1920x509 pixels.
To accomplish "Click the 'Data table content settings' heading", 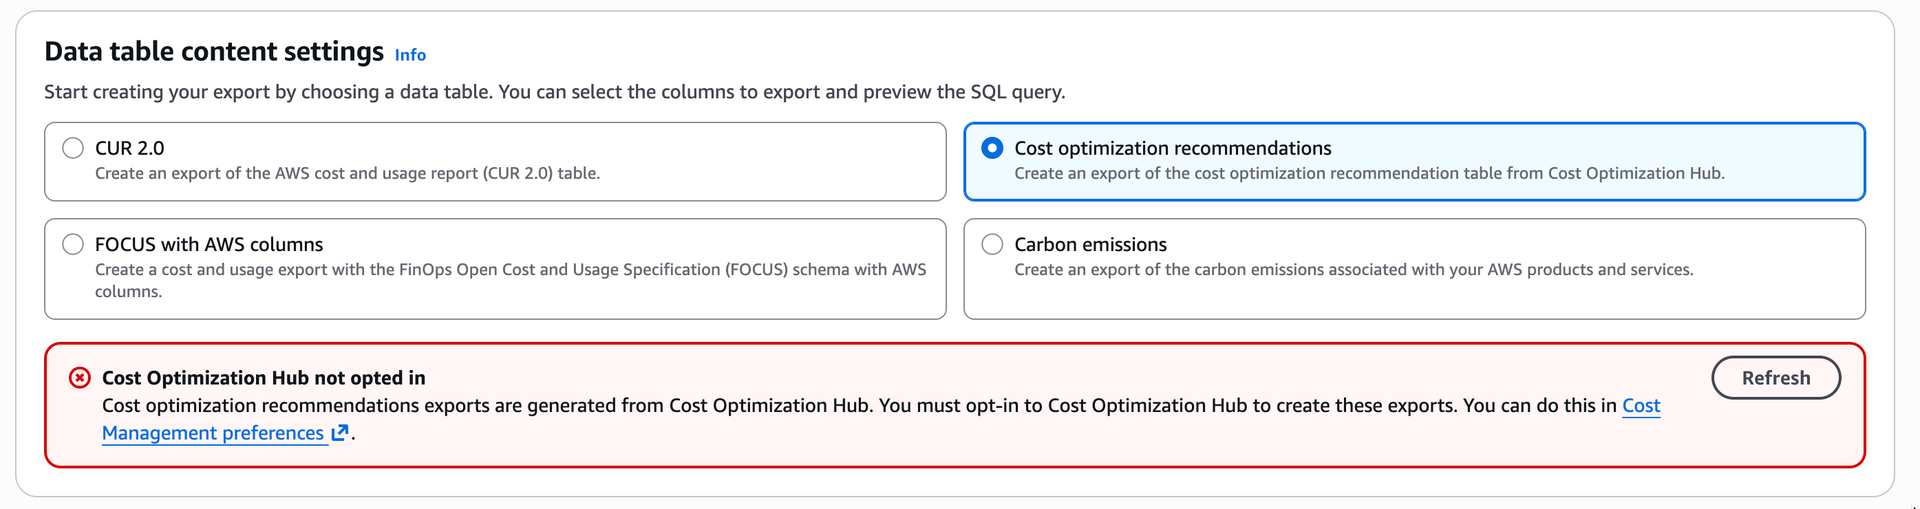I will (x=214, y=51).
